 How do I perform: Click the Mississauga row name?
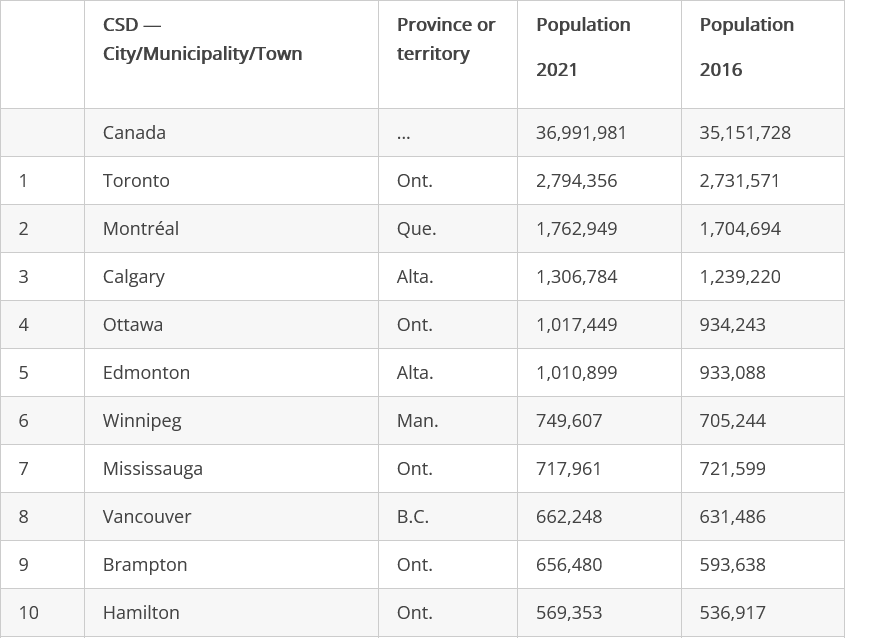tap(152, 469)
